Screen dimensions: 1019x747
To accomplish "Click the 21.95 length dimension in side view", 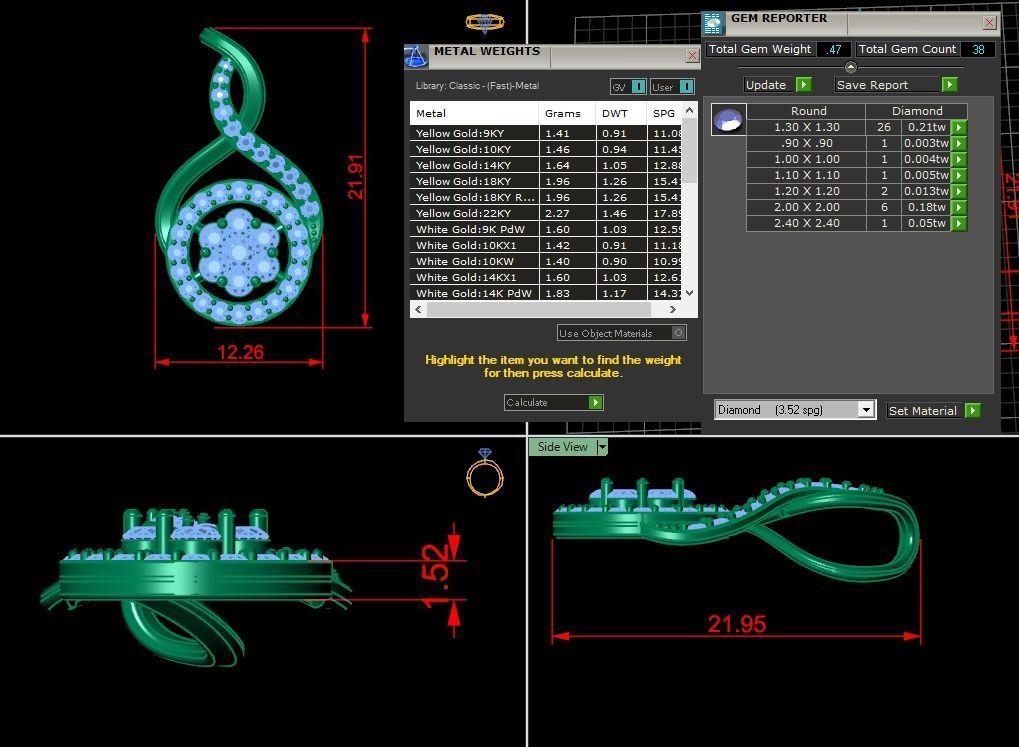I will (736, 623).
